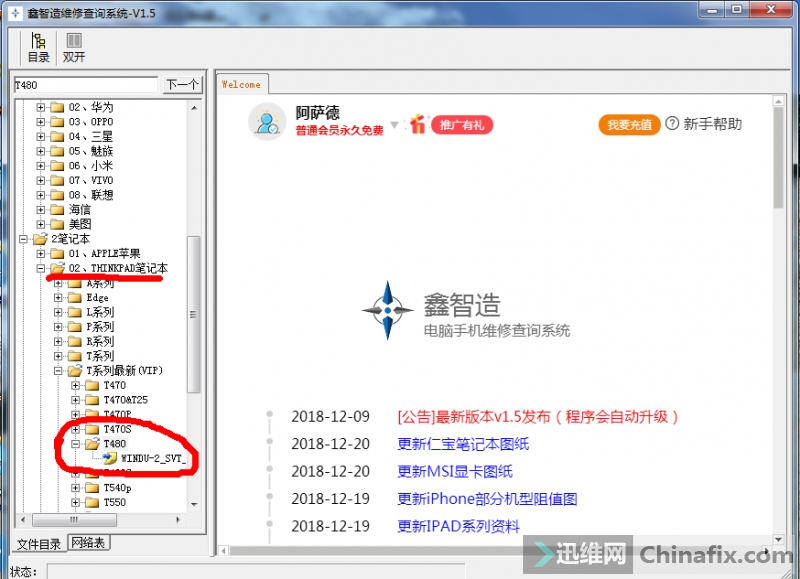Open the 新手帮助 link
This screenshot has height=579, width=800.
point(712,124)
